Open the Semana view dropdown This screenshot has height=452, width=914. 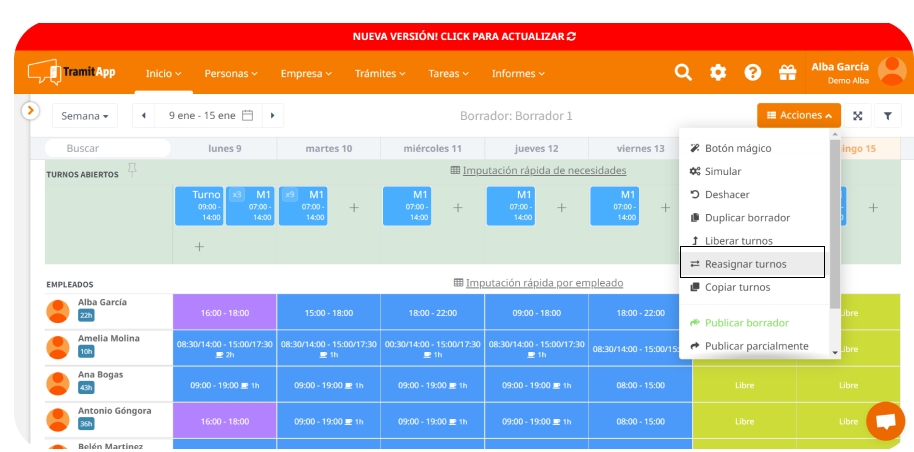pos(84,116)
